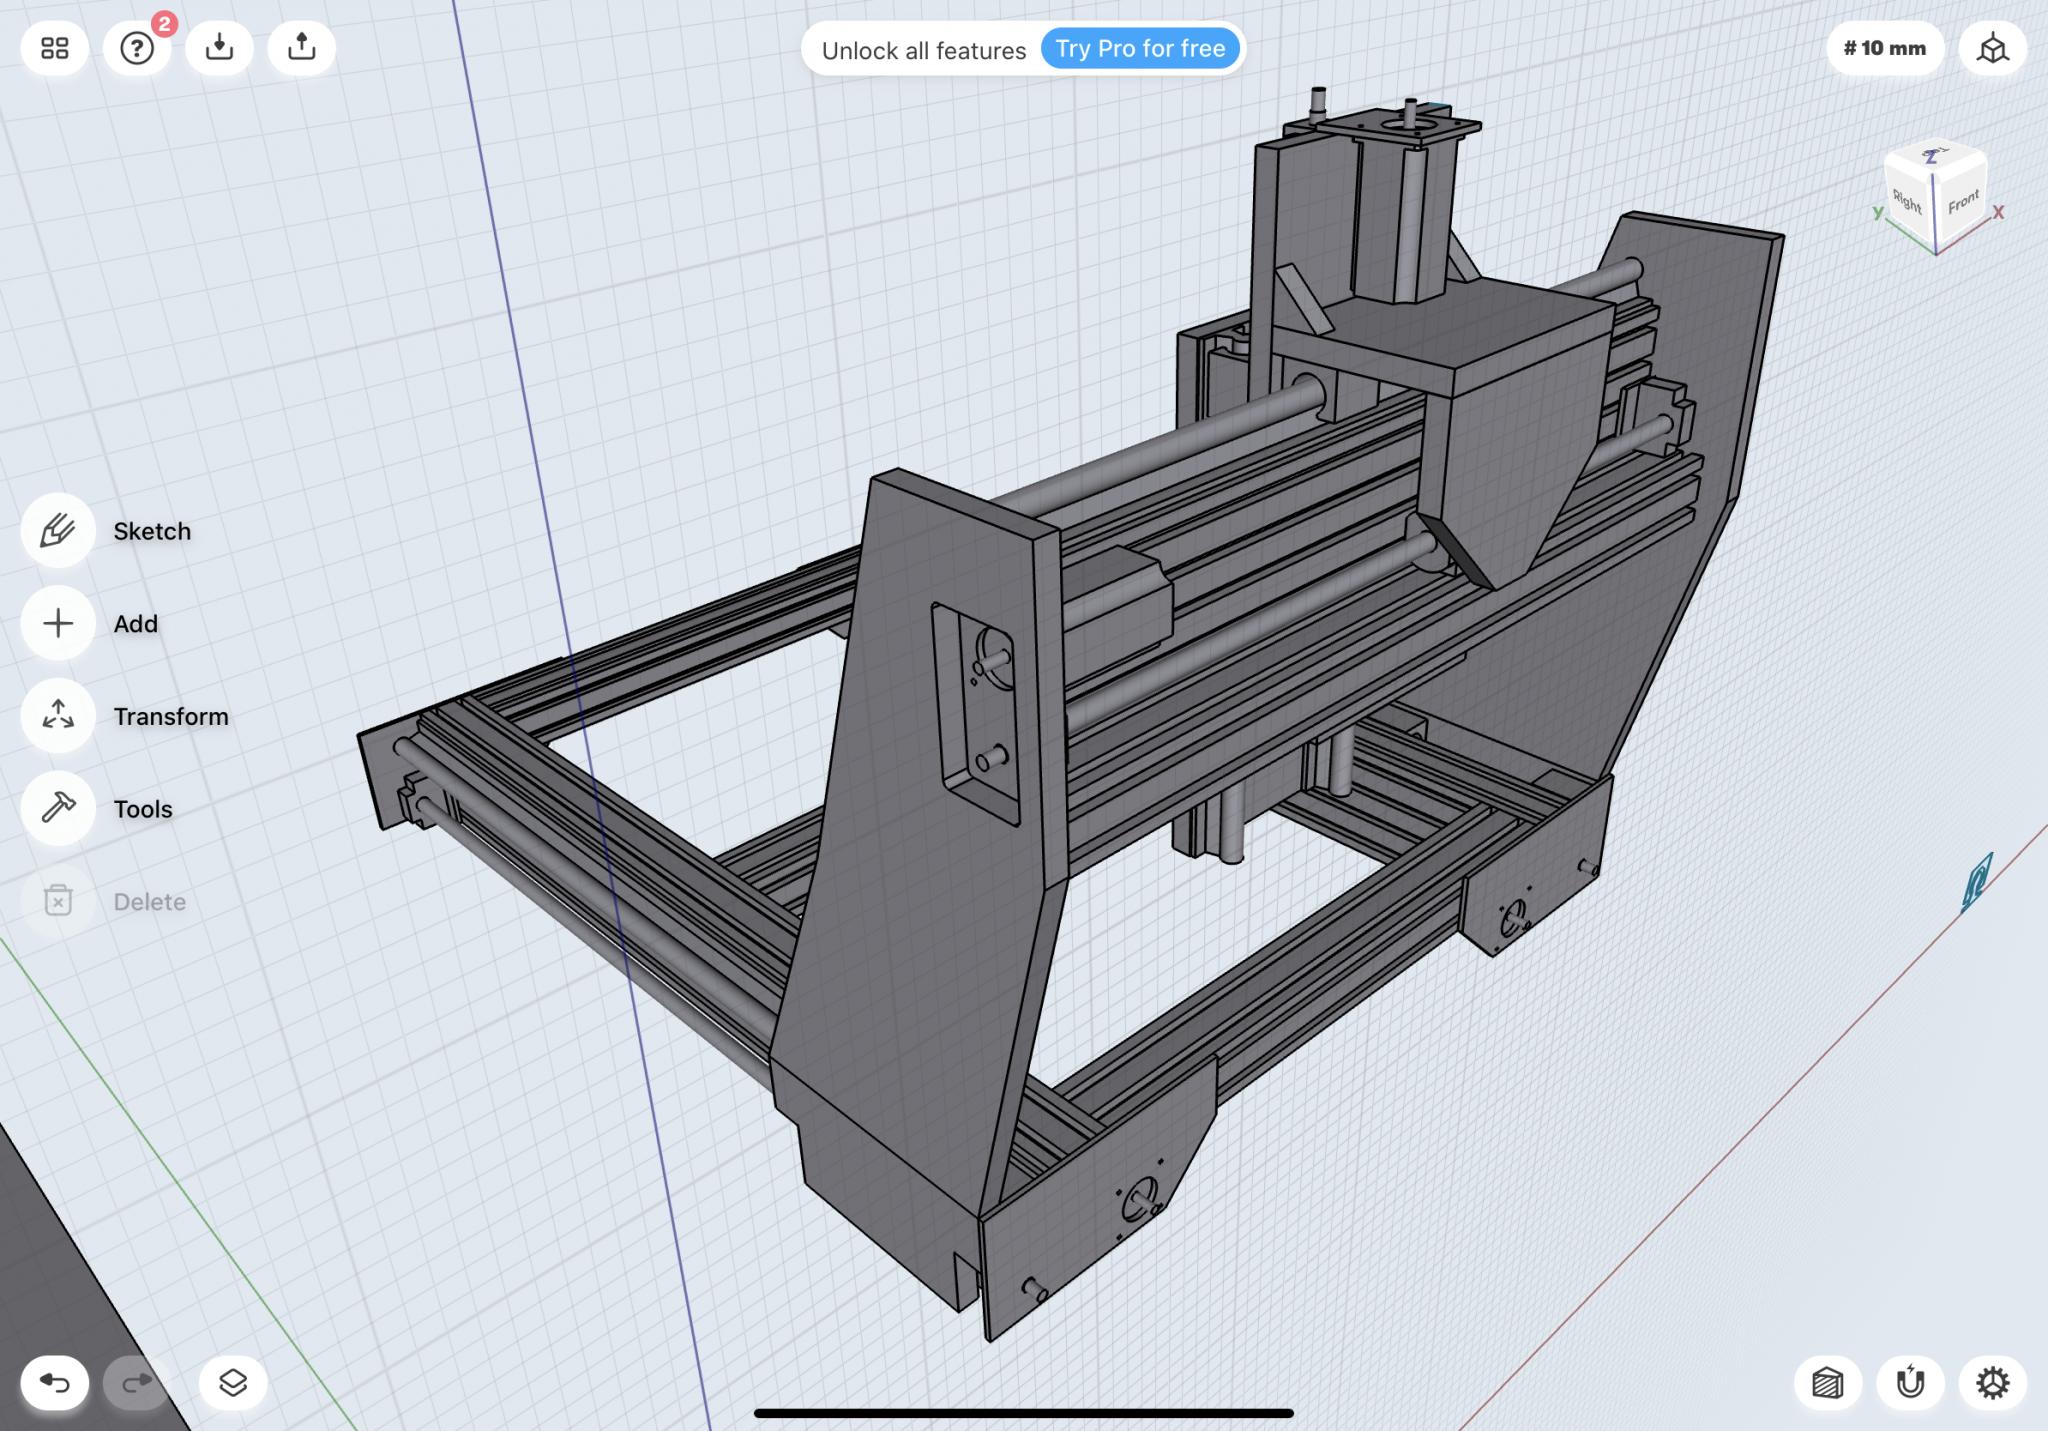Viewport: 2048px width, 1431px height.
Task: Click the import download icon
Action: click(x=219, y=48)
